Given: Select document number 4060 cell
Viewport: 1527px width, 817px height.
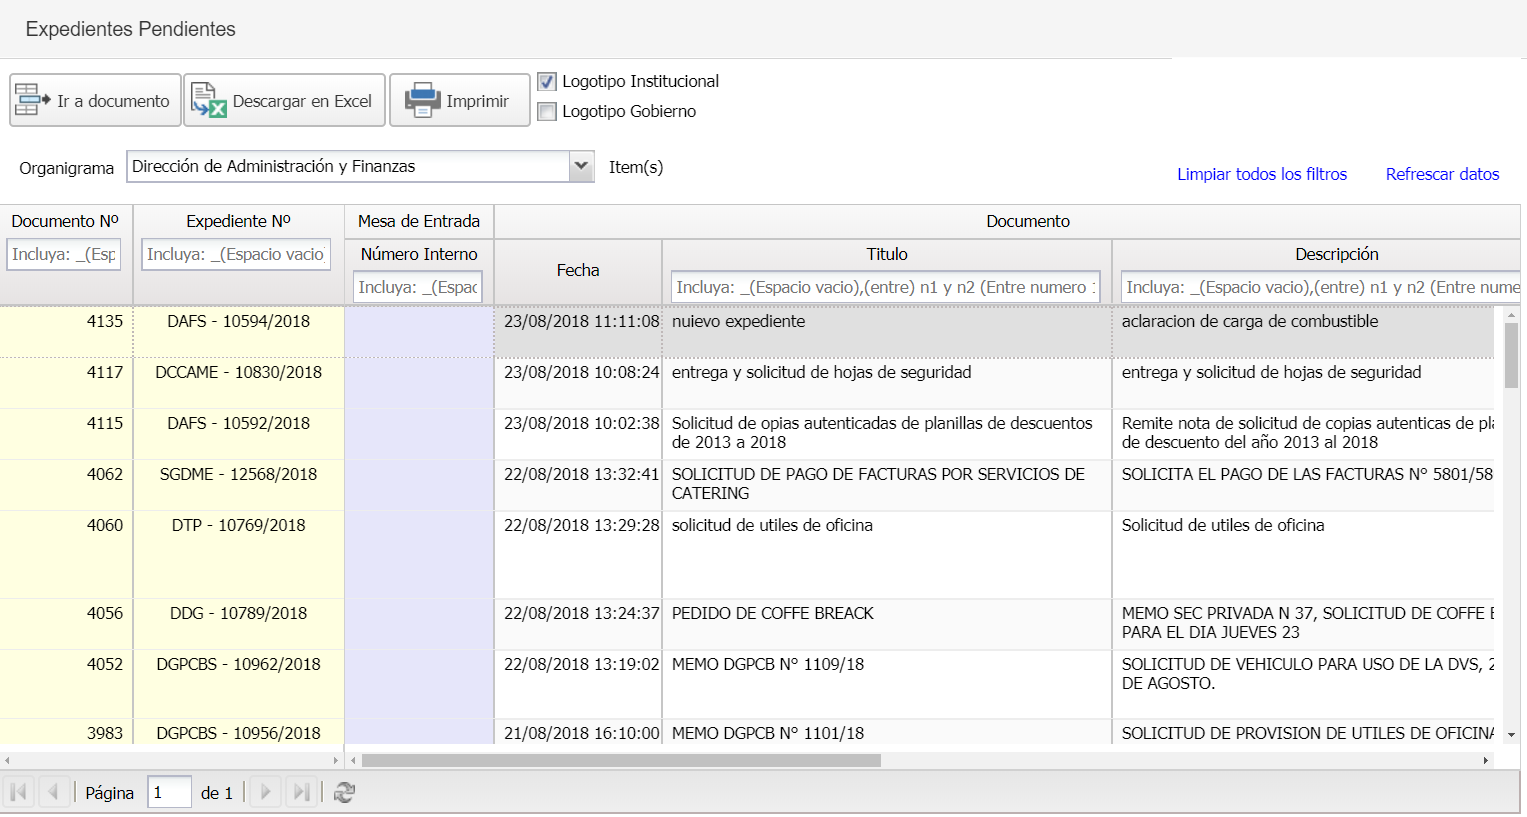Looking at the screenshot, I should tap(66, 555).
